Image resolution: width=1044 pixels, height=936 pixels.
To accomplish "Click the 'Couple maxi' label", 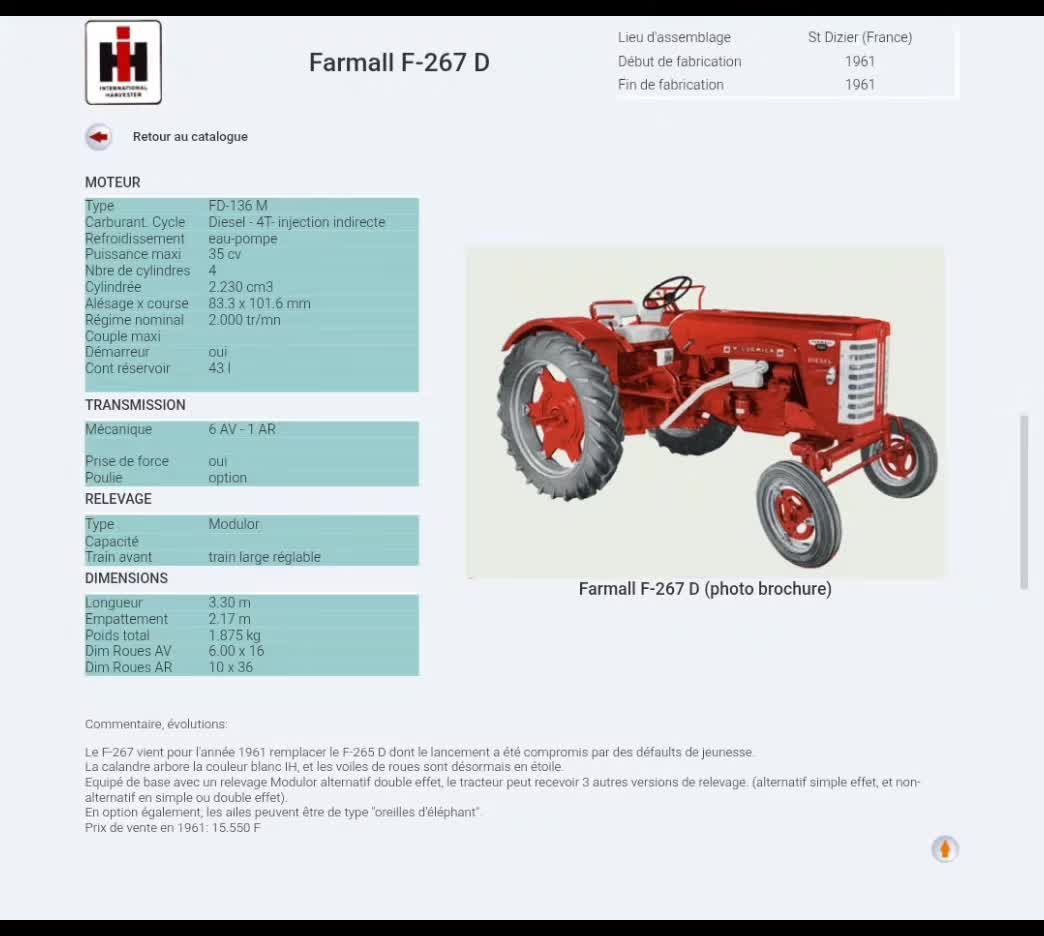I will click(x=123, y=336).
